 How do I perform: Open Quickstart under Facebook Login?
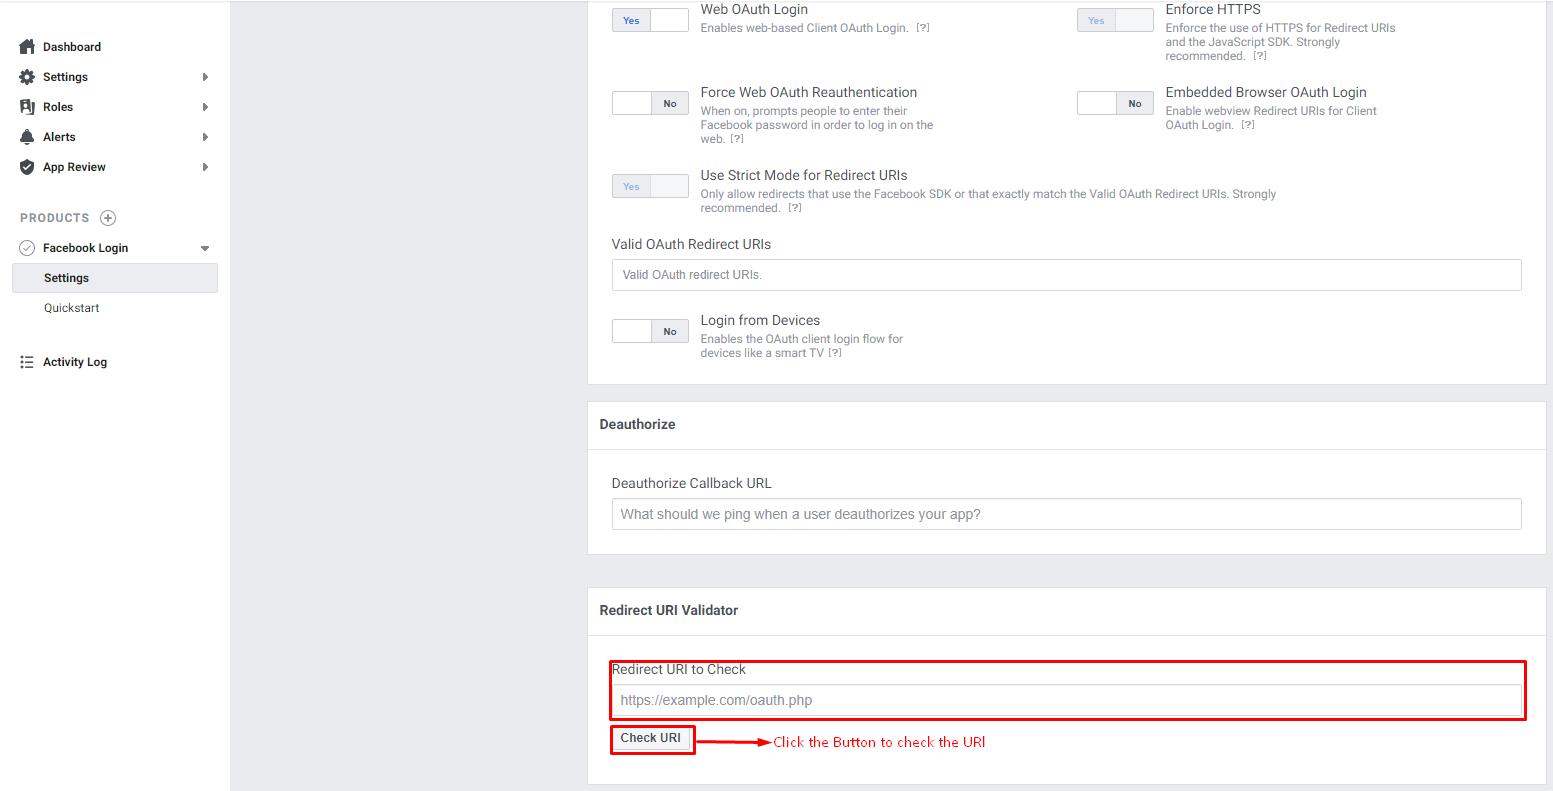point(72,308)
